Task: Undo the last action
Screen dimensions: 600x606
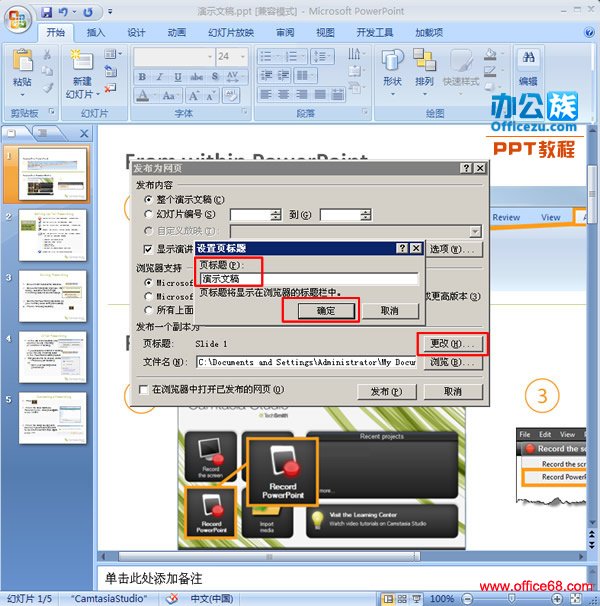Action: pyautogui.click(x=63, y=12)
